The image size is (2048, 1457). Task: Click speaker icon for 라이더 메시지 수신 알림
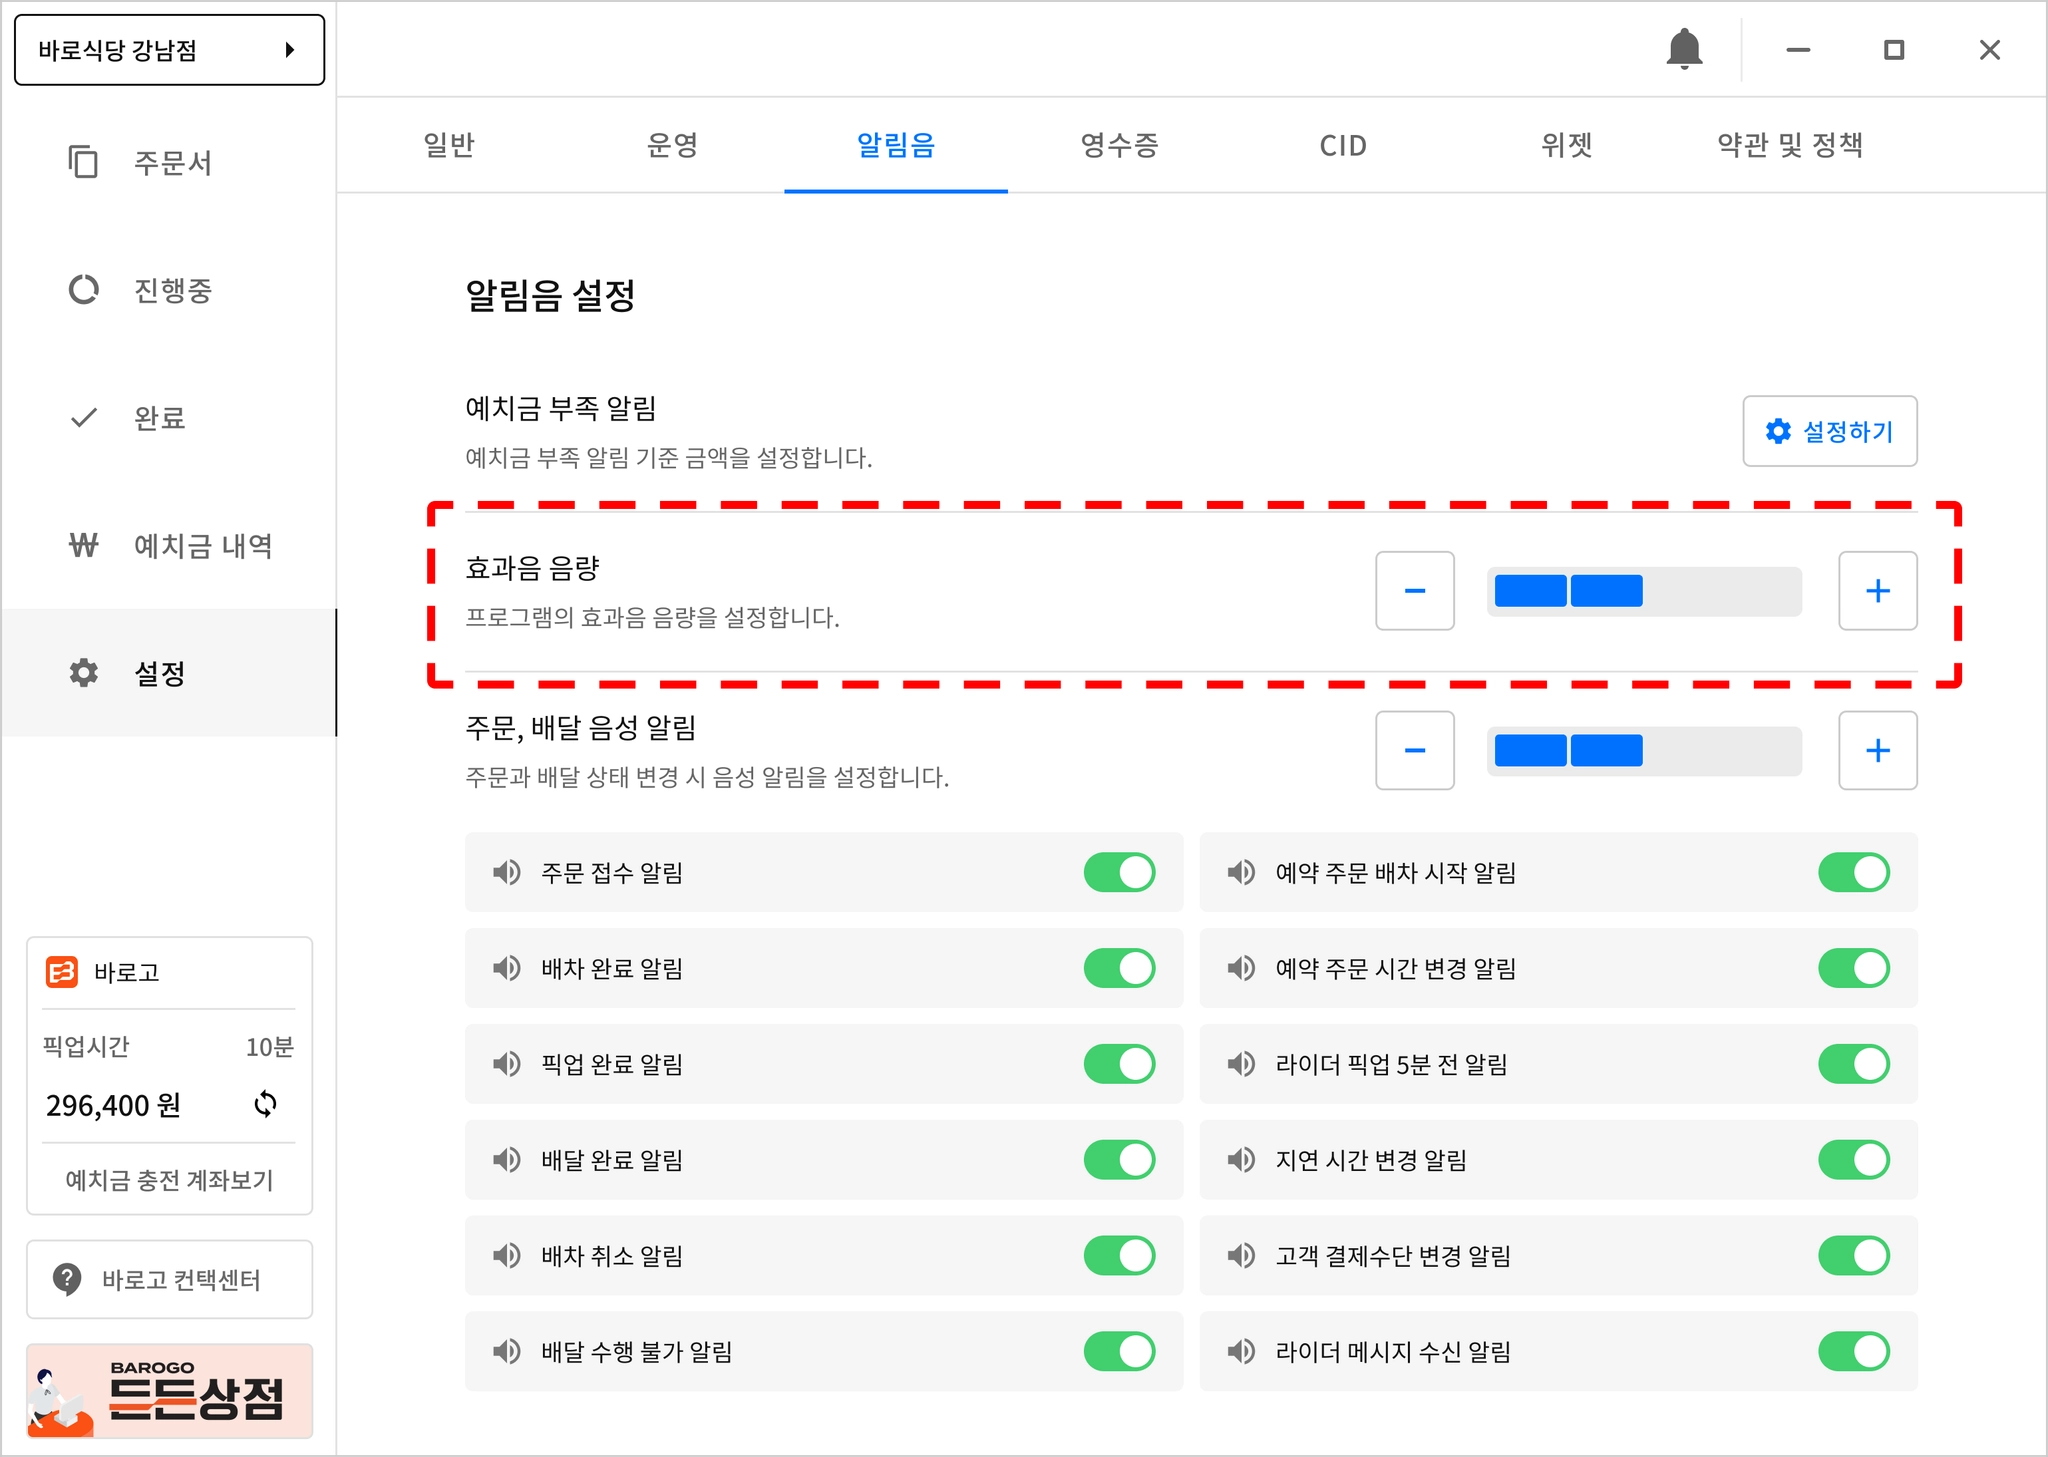[1241, 1351]
